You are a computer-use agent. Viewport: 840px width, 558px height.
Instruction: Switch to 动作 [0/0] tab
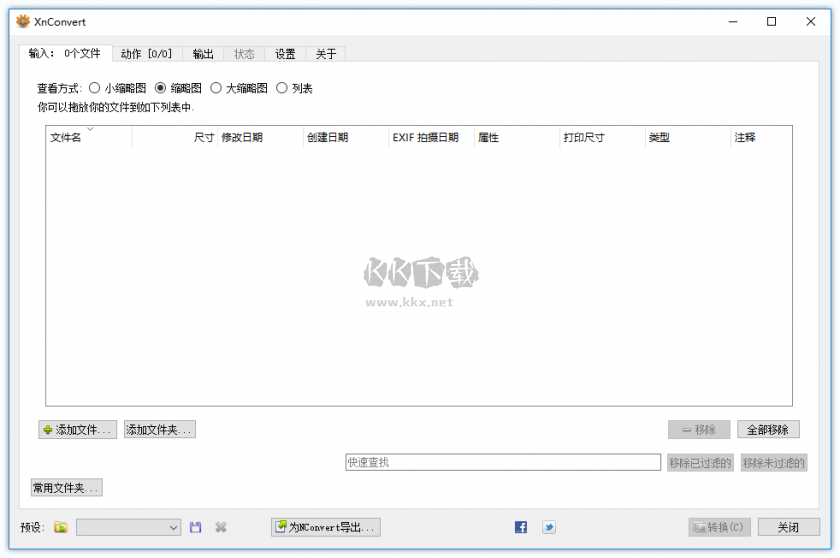[x=147, y=54]
